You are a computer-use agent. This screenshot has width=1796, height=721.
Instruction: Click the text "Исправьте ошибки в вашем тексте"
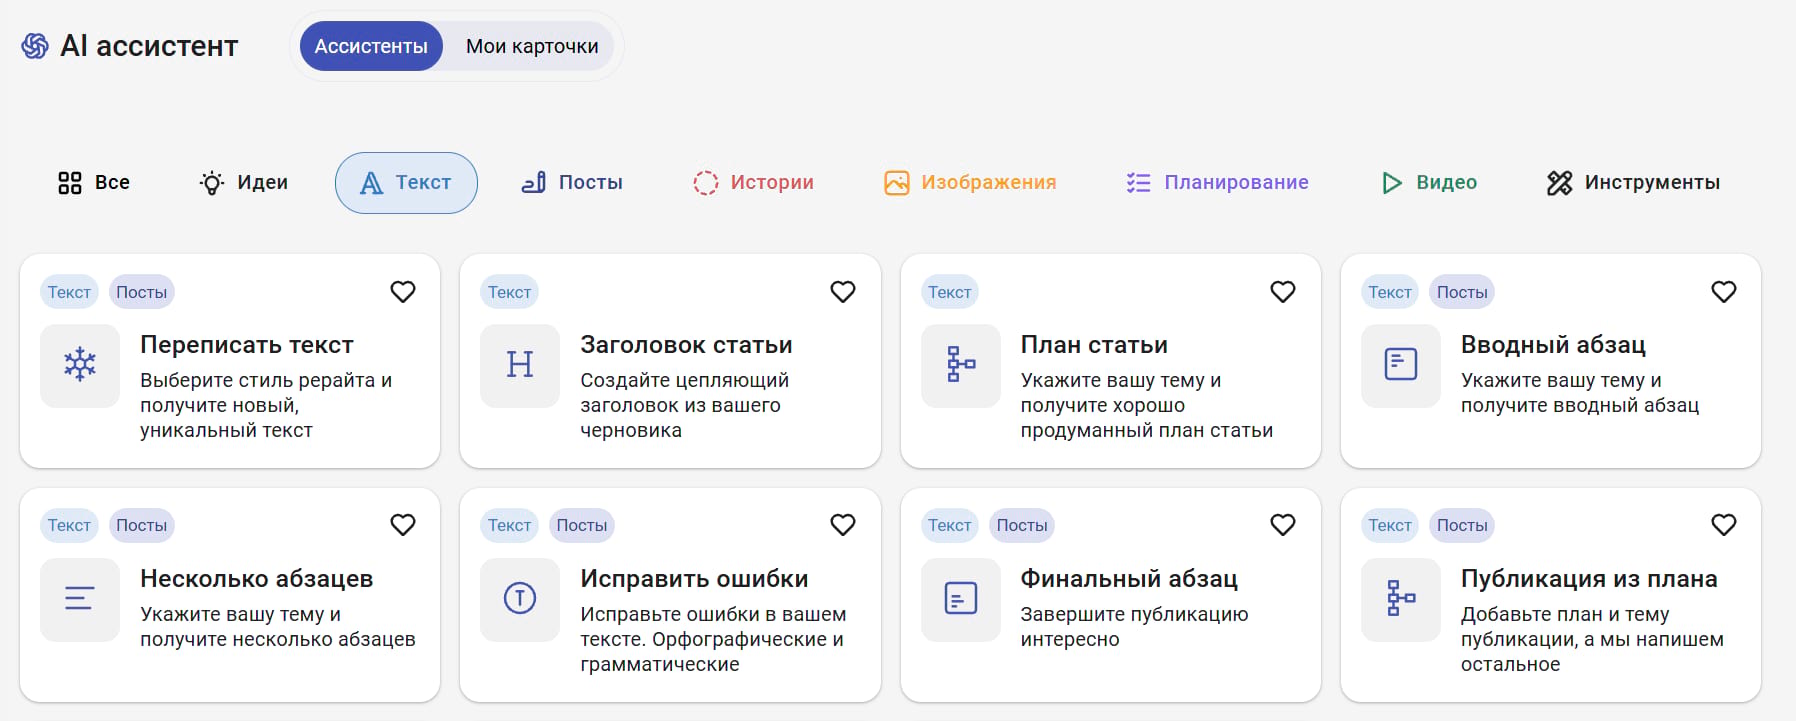click(x=713, y=627)
